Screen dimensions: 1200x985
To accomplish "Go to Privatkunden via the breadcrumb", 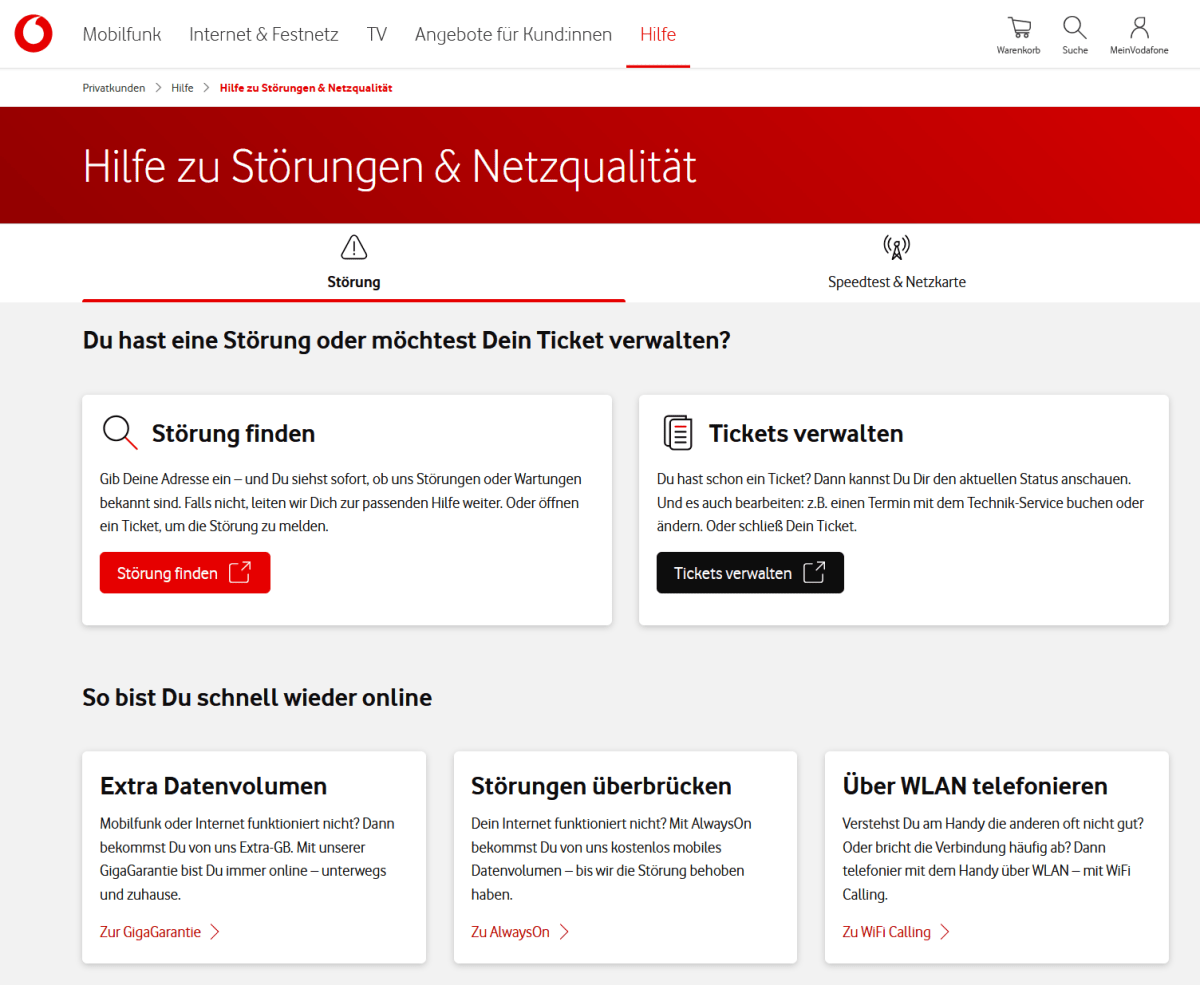I will tap(113, 87).
